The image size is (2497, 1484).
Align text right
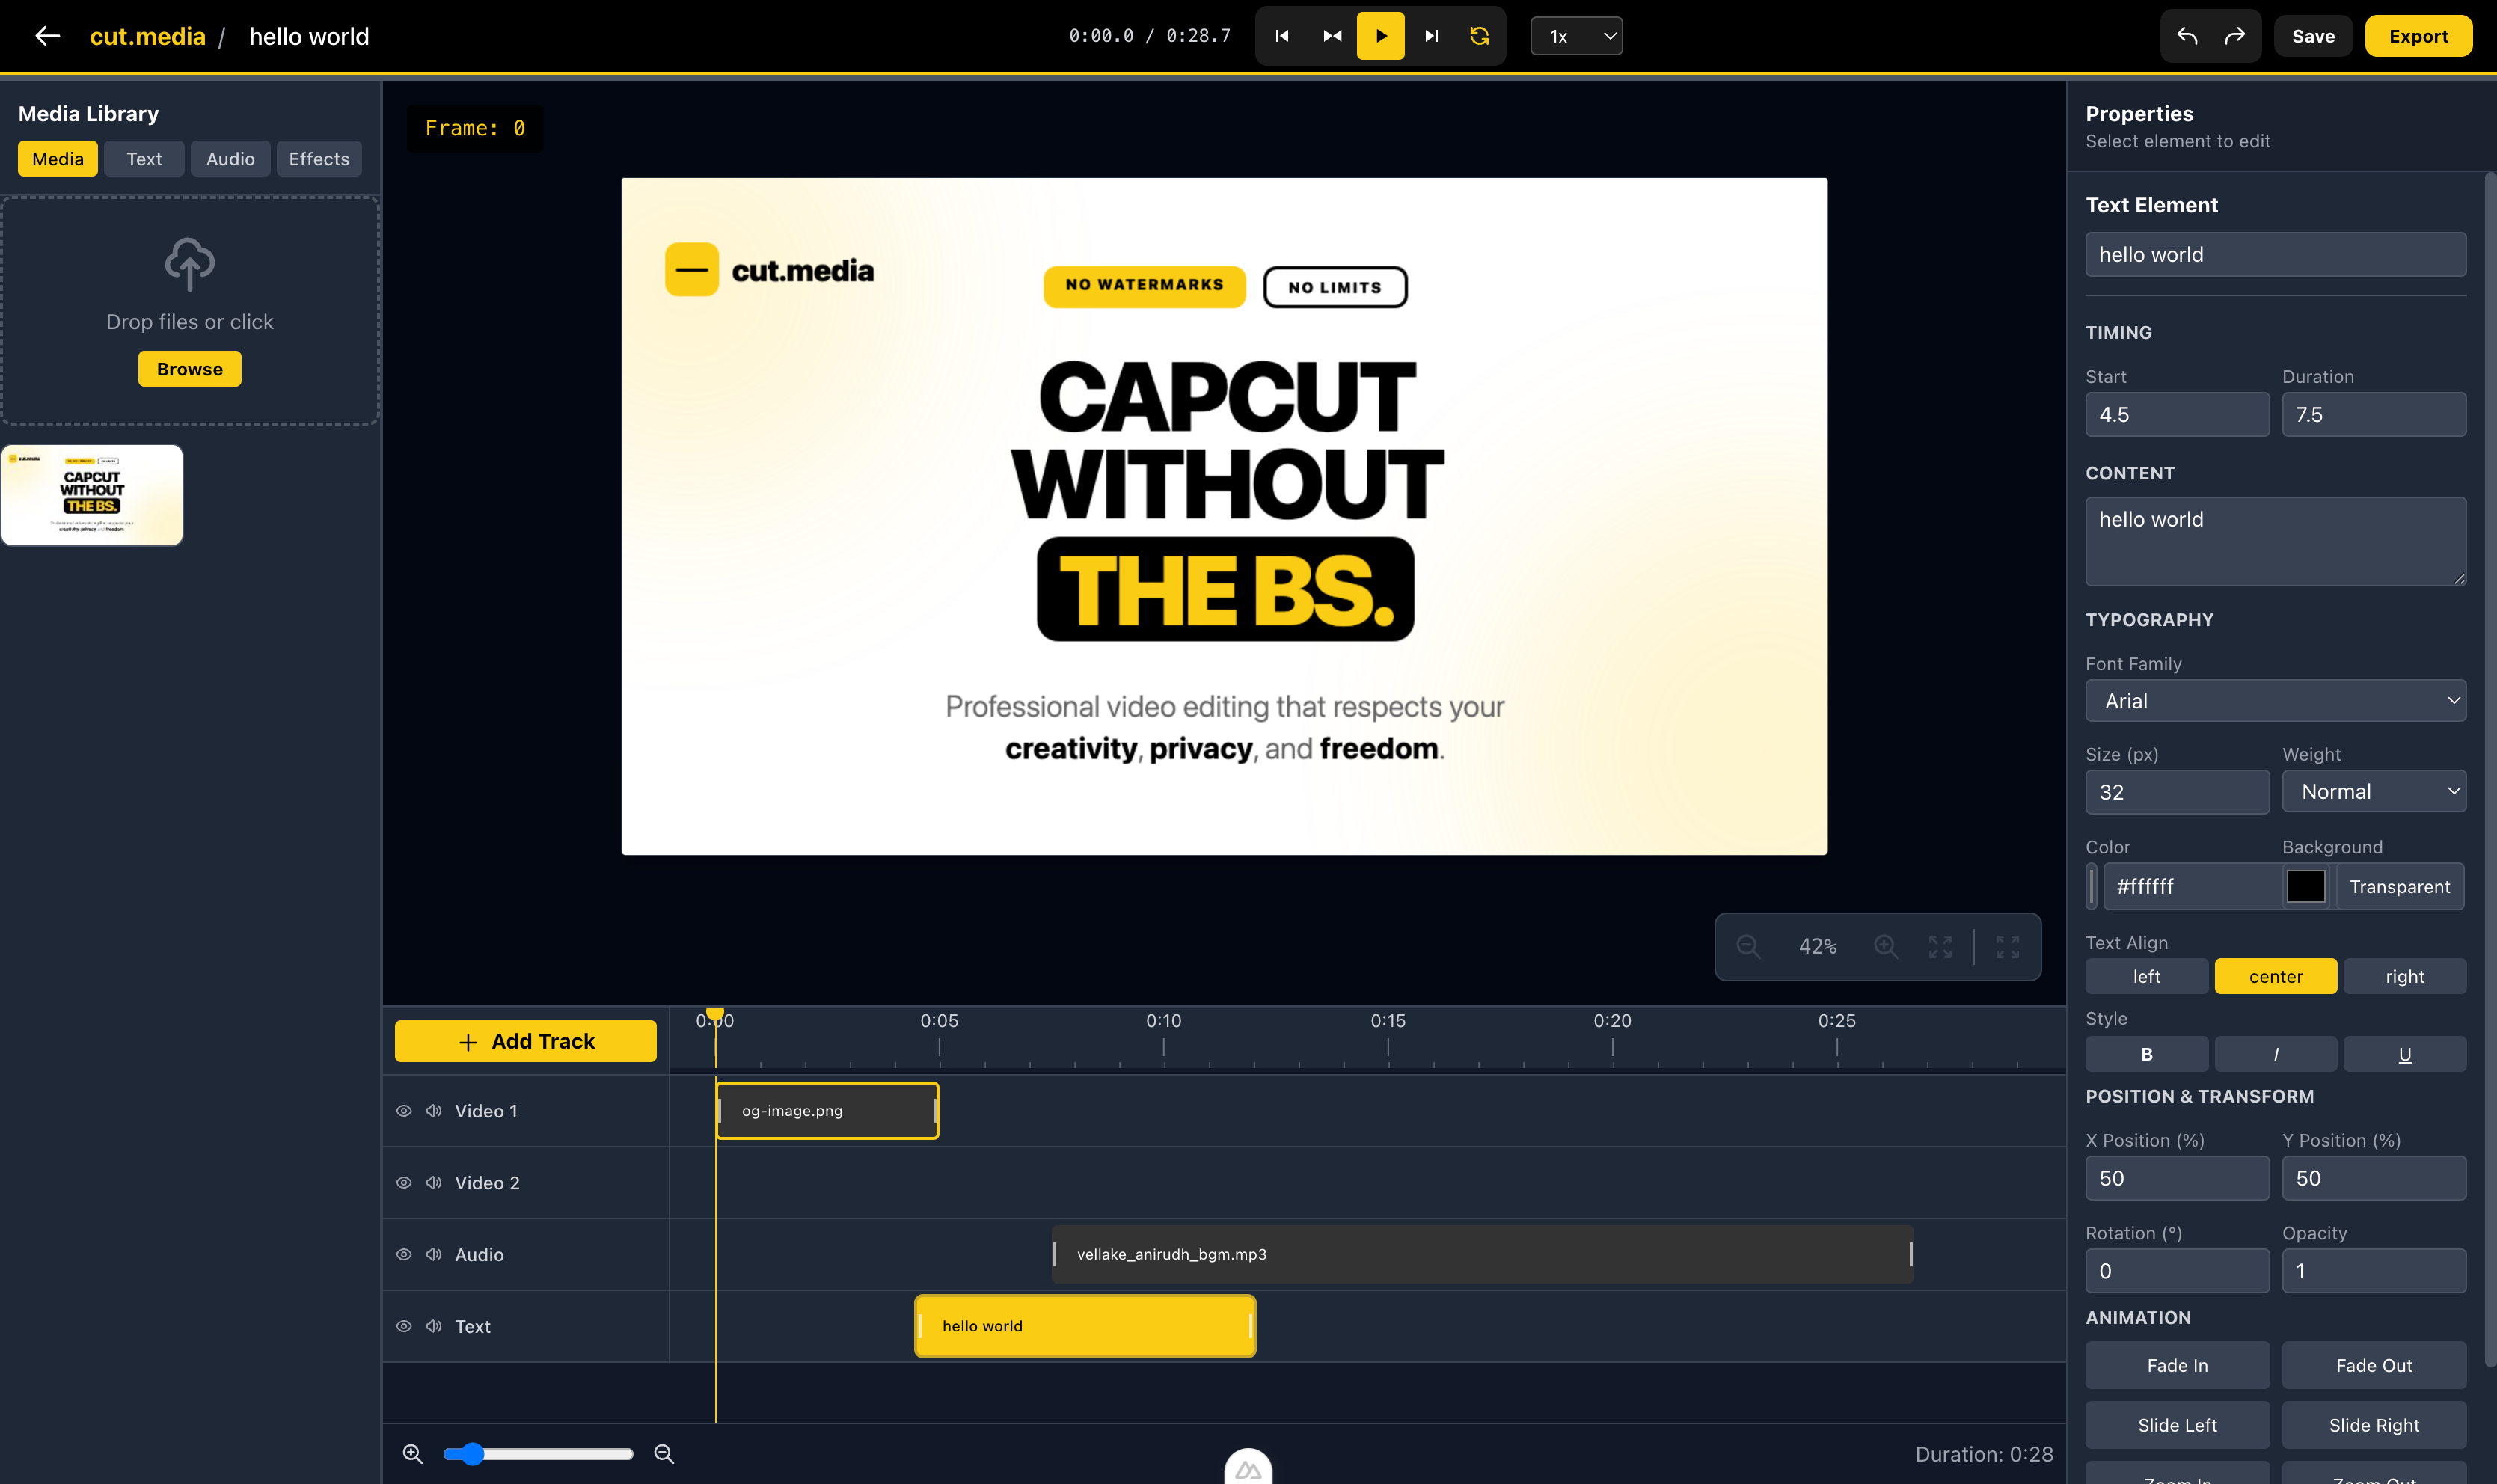(x=2404, y=976)
